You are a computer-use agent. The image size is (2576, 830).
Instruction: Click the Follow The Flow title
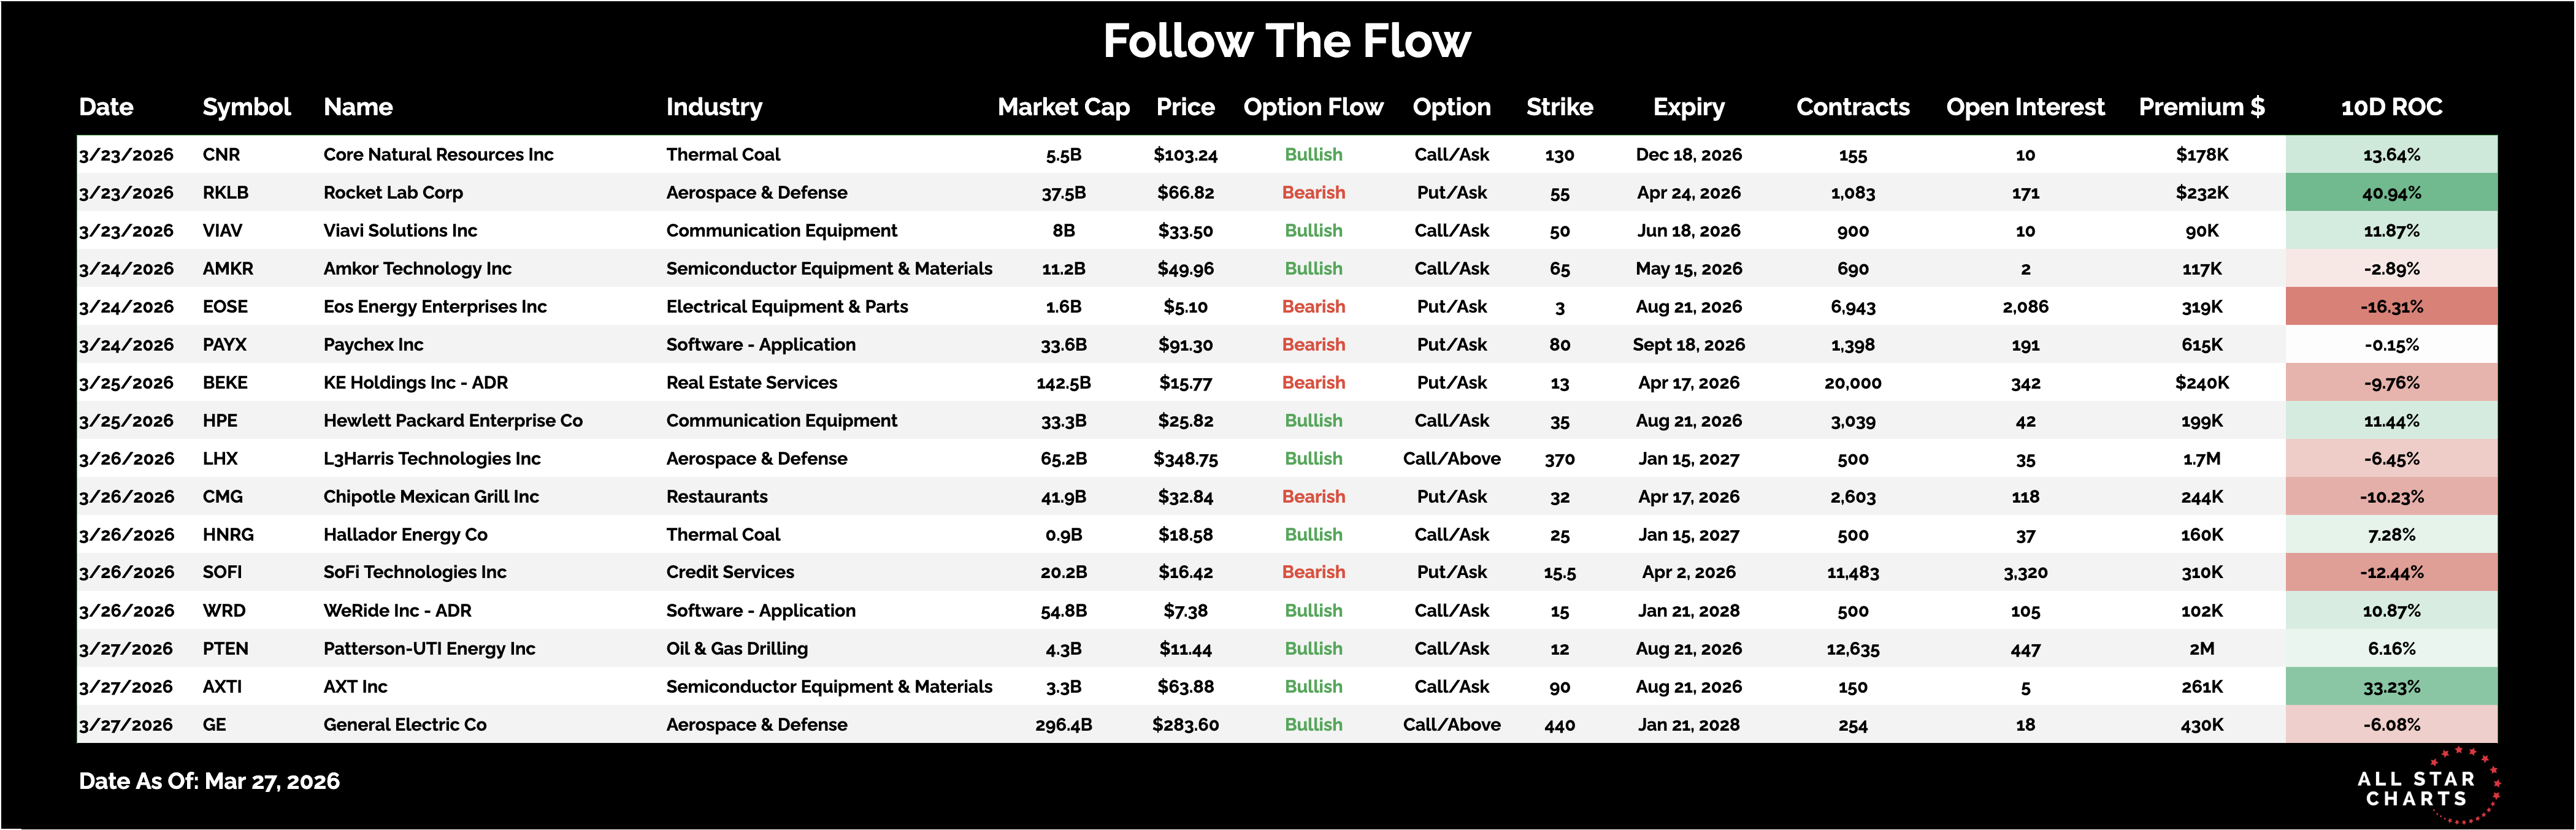coord(1287,42)
